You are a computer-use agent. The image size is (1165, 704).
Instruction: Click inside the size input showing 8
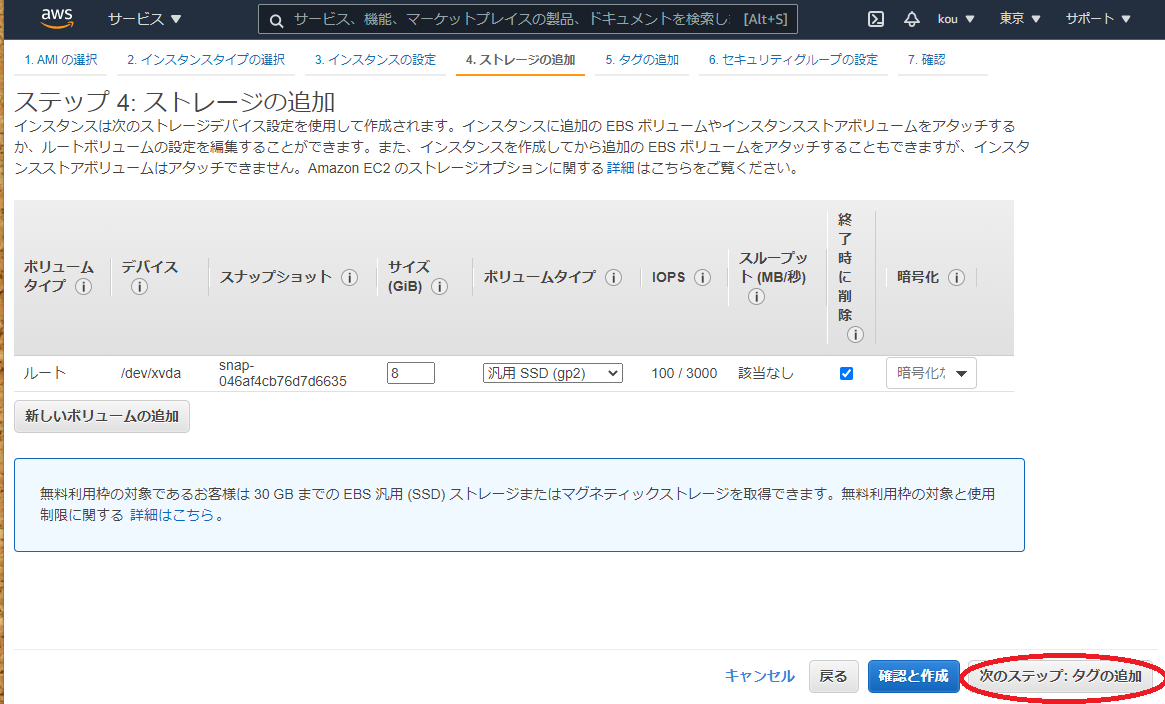410,371
